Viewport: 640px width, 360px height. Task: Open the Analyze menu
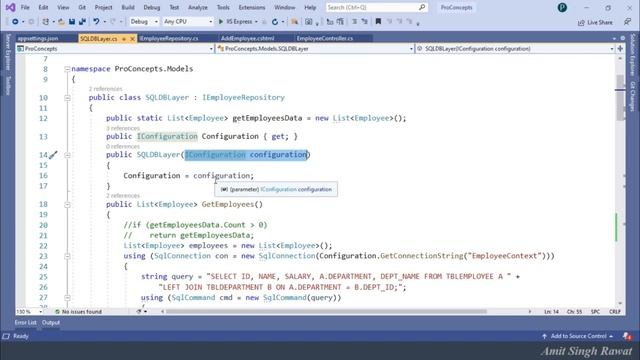coord(198,7)
